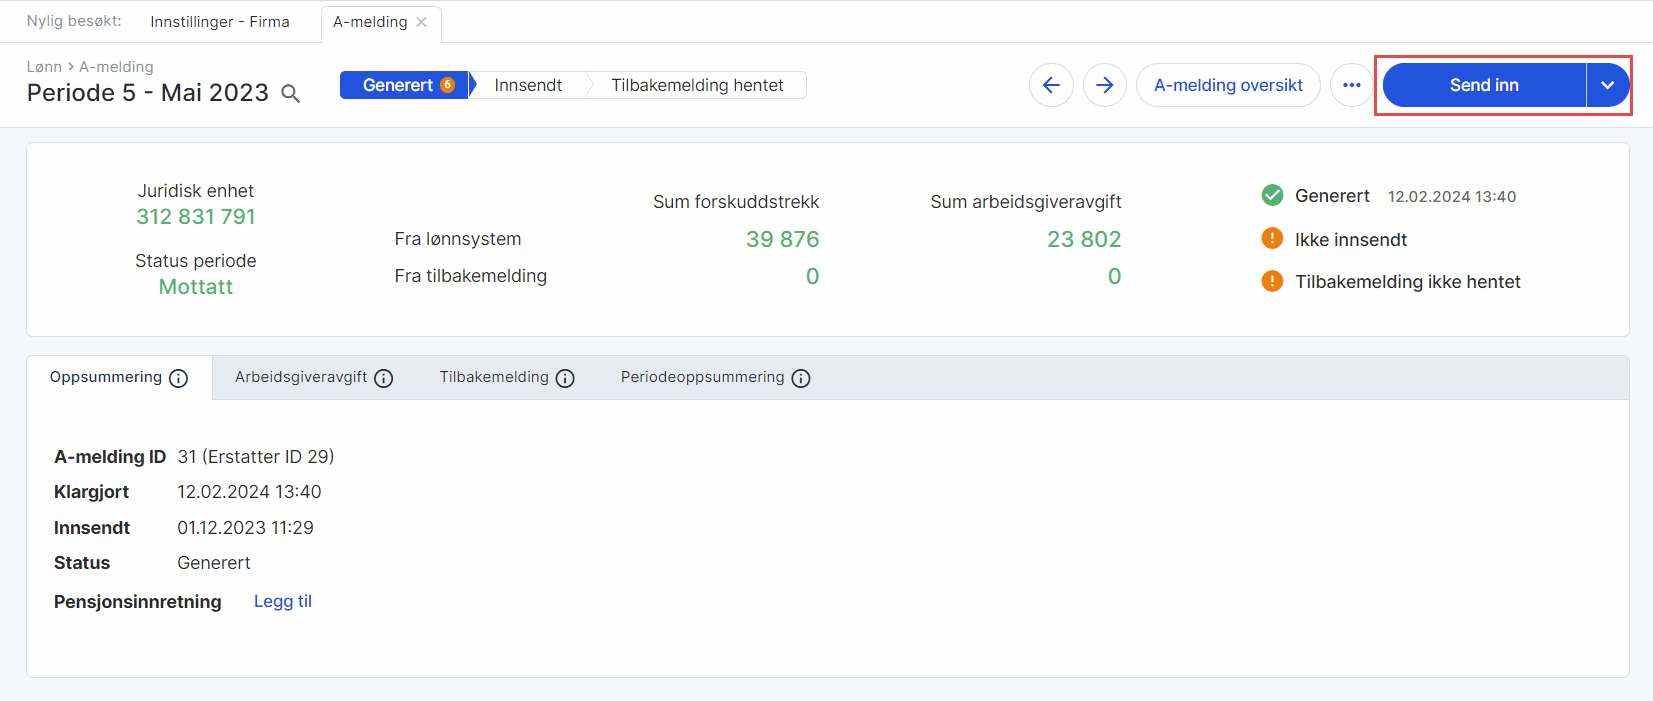Viewport: 1653px width, 701px height.
Task: Click the Lønn breadcrumb link
Action: click(44, 67)
